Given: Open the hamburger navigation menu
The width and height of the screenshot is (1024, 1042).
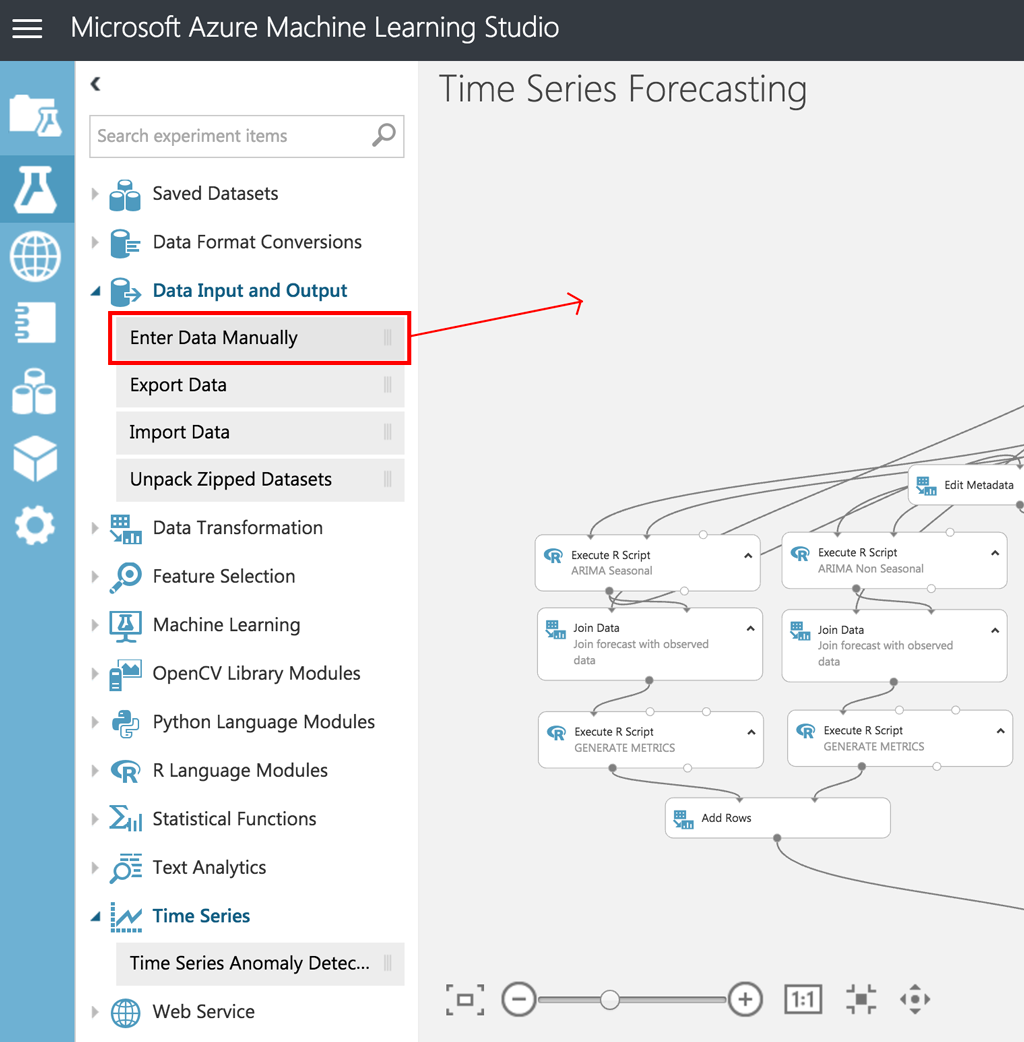Looking at the screenshot, I should pos(27,28).
